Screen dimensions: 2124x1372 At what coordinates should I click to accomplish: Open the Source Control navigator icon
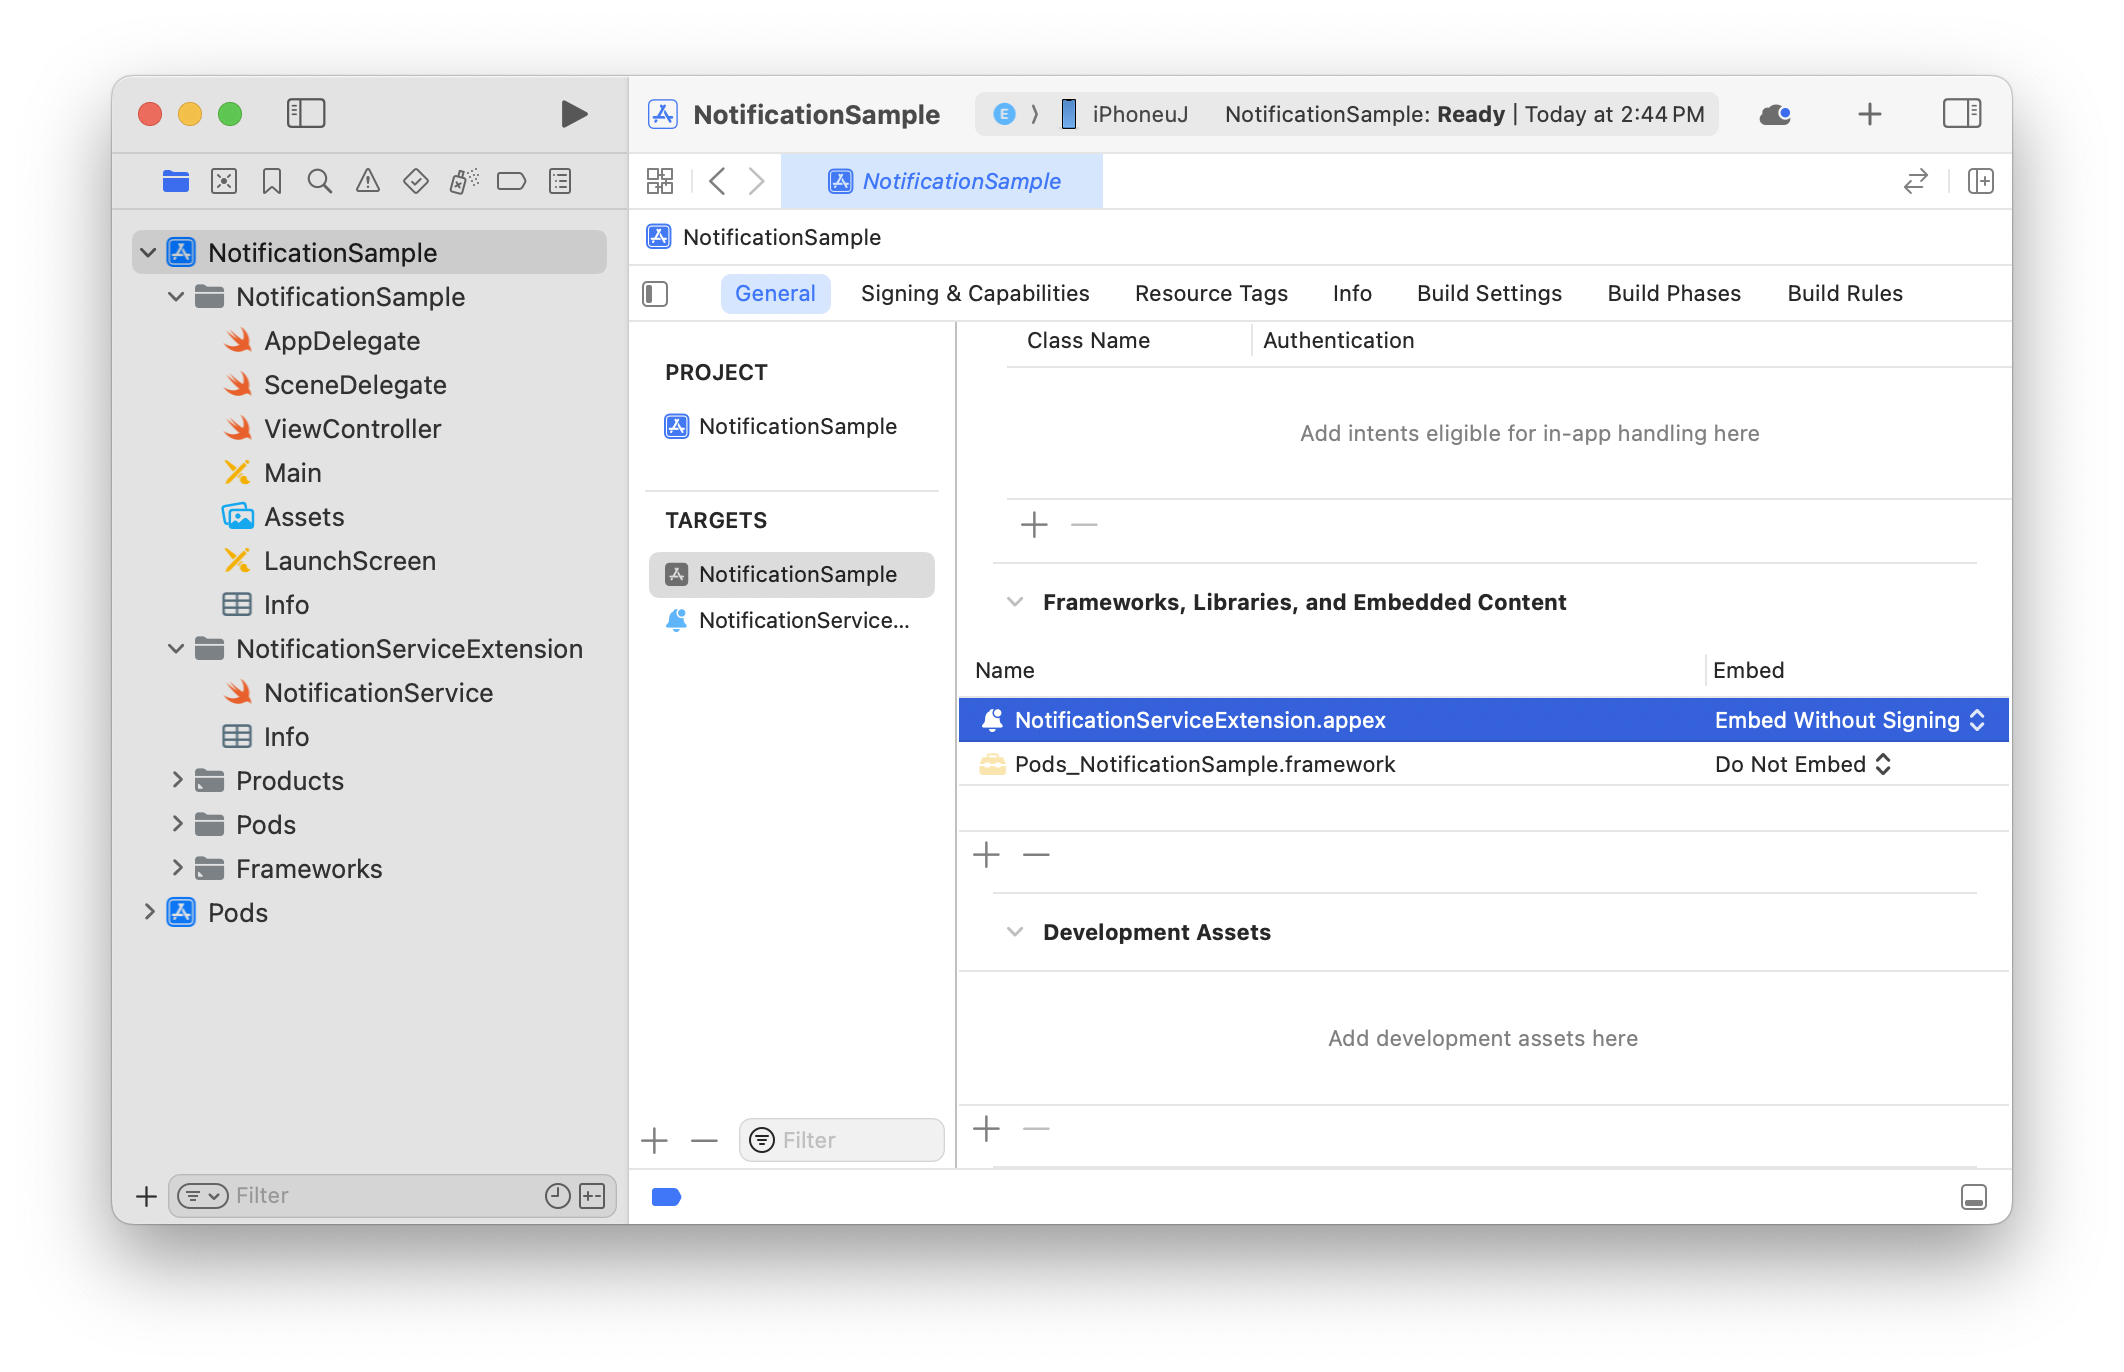pyautogui.click(x=224, y=181)
